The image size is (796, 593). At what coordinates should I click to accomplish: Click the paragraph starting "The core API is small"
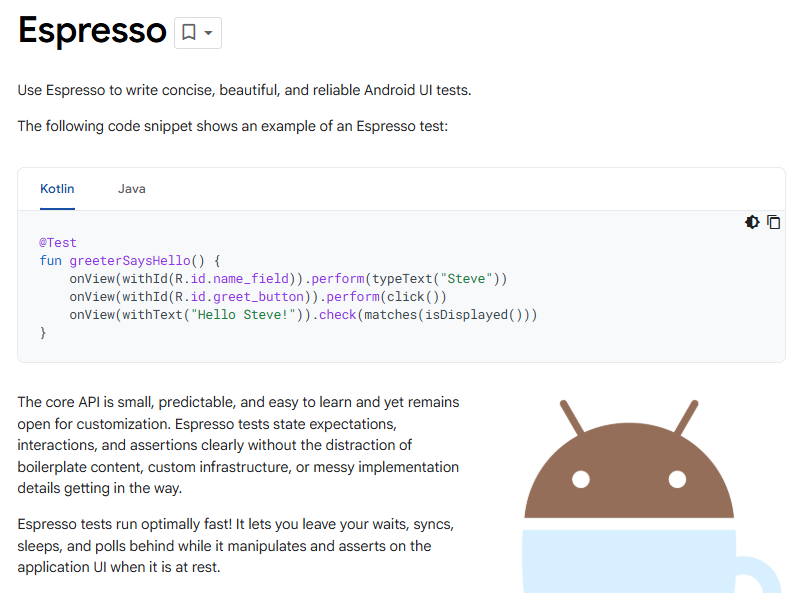(x=239, y=445)
